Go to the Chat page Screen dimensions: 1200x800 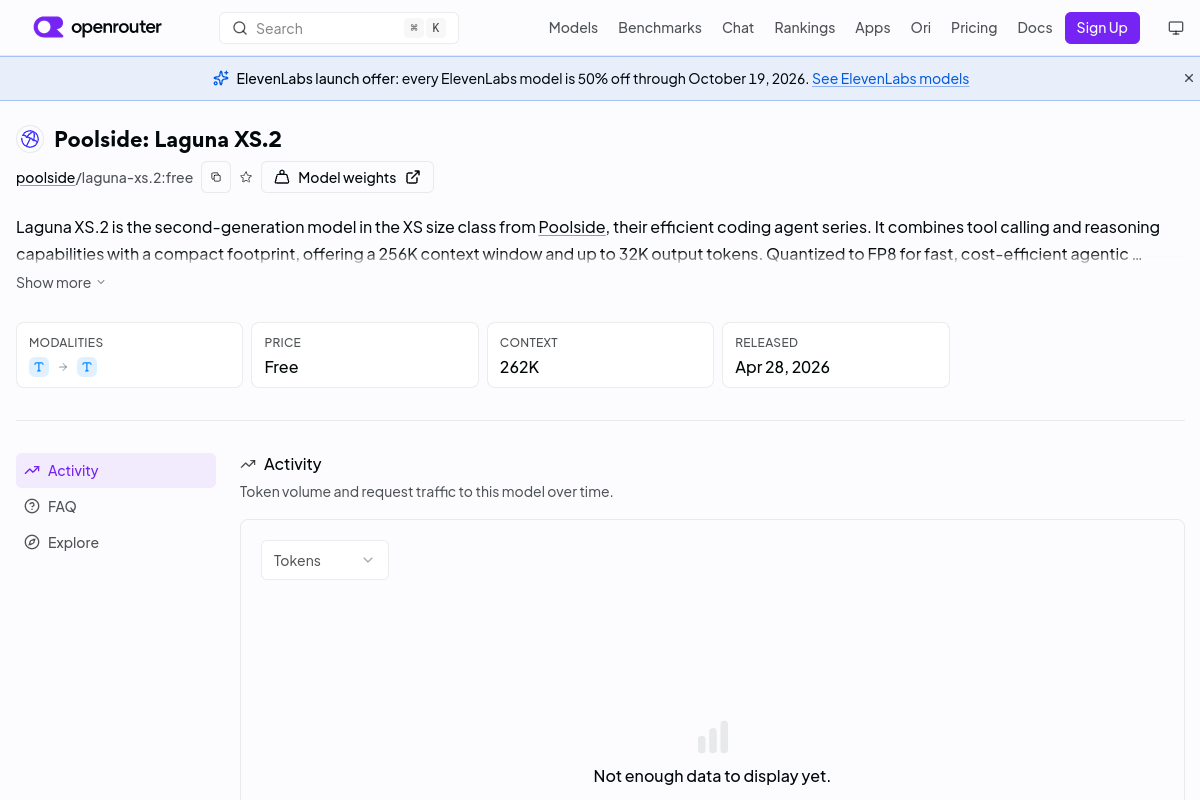point(738,28)
